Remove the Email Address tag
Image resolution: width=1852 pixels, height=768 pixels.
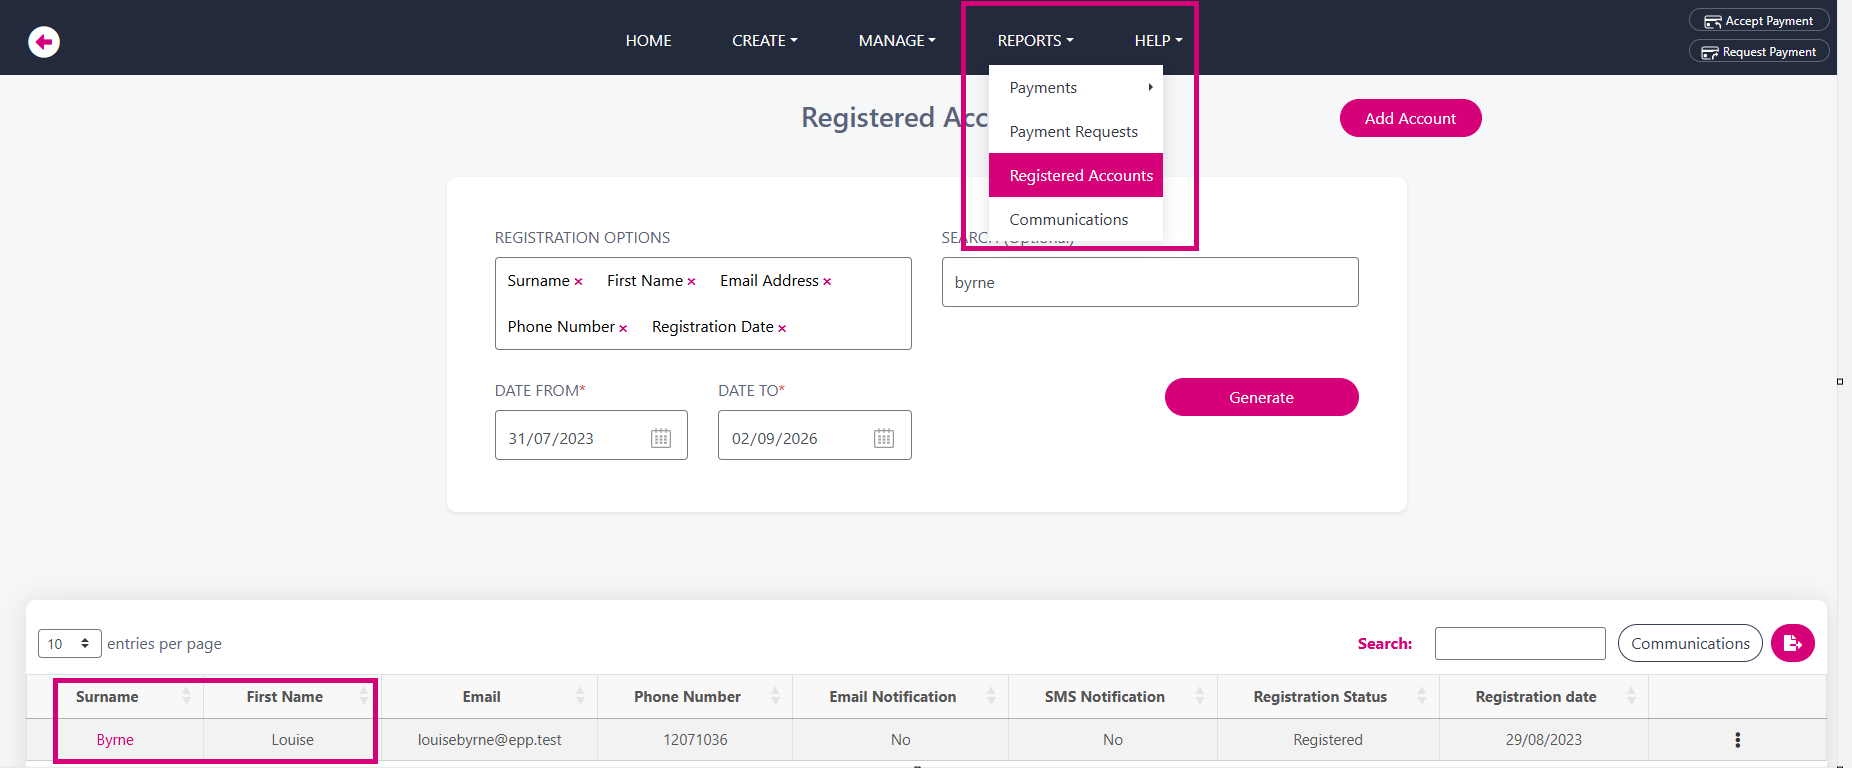[x=827, y=282]
